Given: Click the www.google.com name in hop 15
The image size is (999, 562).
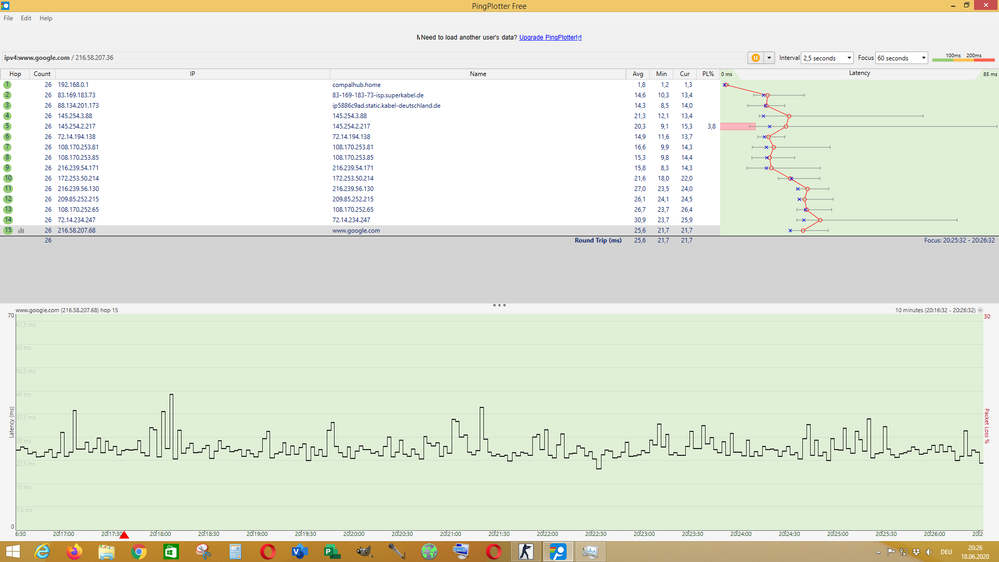Looking at the screenshot, I should 356,230.
